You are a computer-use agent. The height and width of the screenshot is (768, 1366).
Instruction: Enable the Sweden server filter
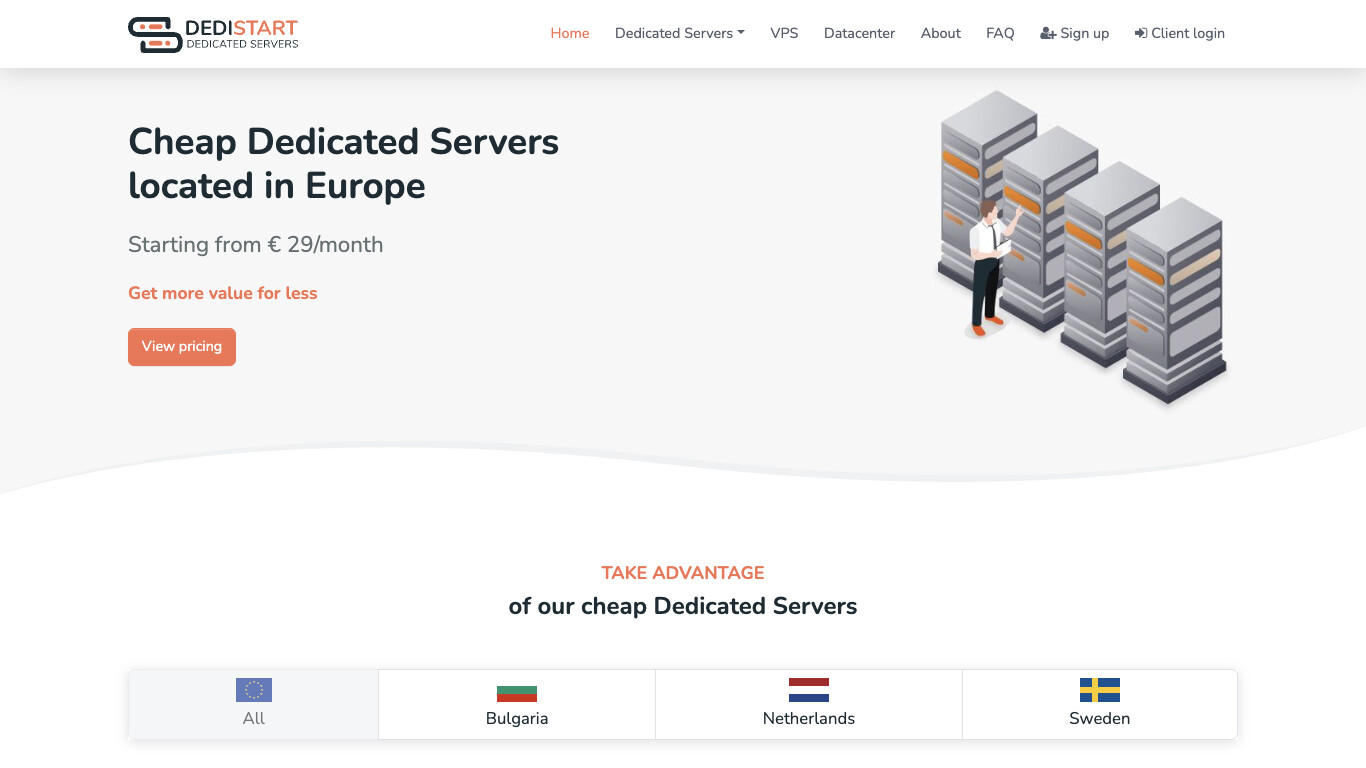pyautogui.click(x=1099, y=704)
